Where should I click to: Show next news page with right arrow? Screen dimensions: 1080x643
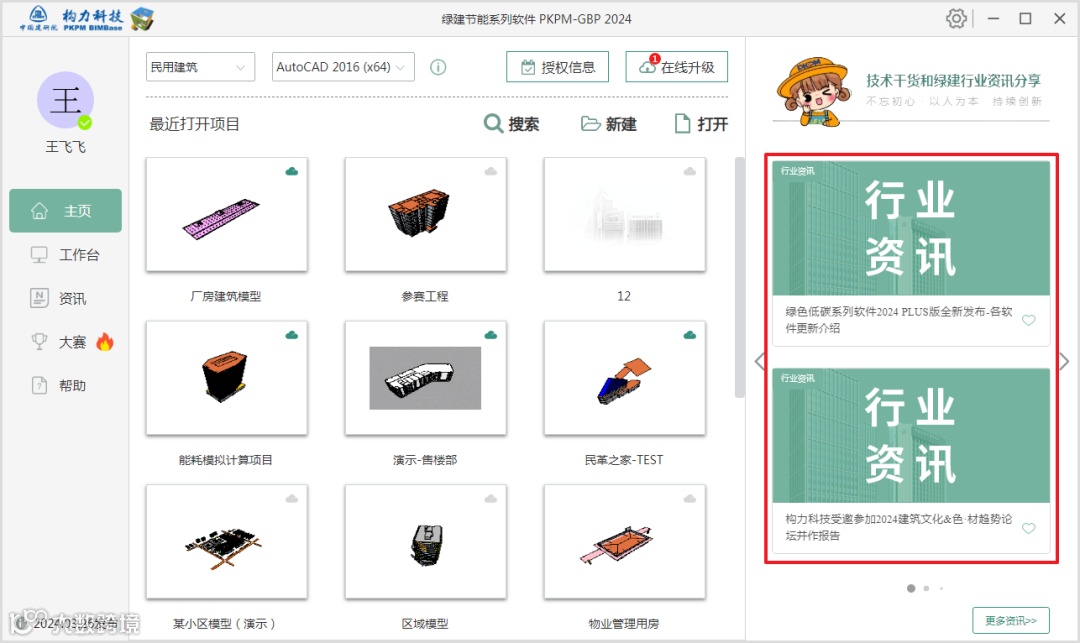[1065, 361]
